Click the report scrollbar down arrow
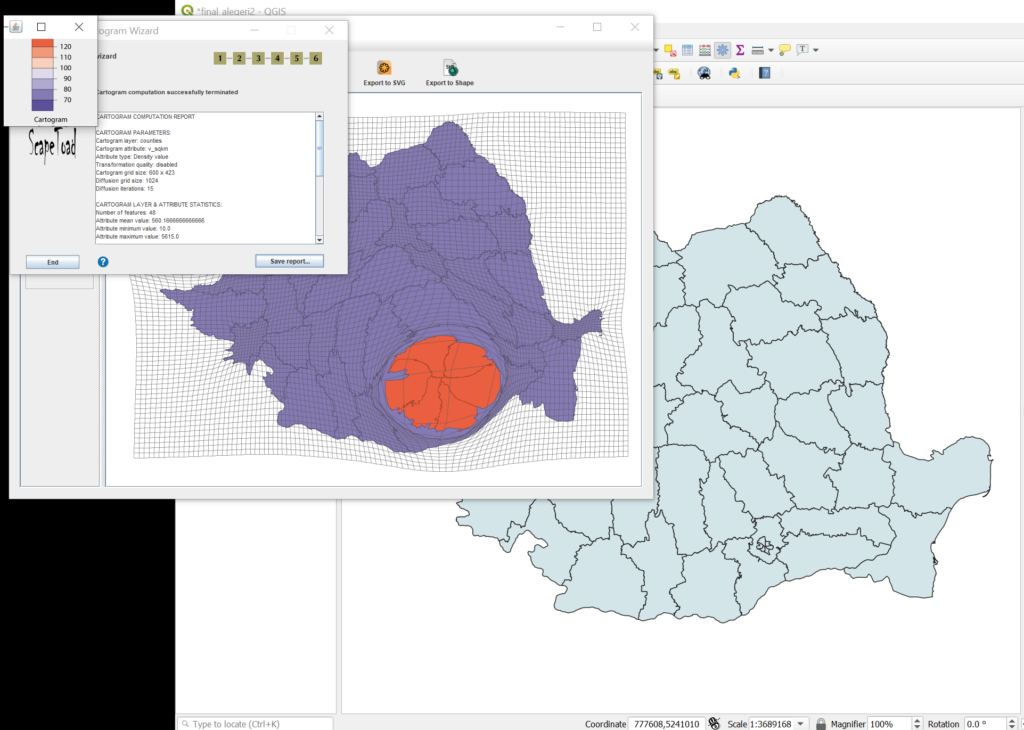Image resolution: width=1024 pixels, height=730 pixels. tap(319, 240)
